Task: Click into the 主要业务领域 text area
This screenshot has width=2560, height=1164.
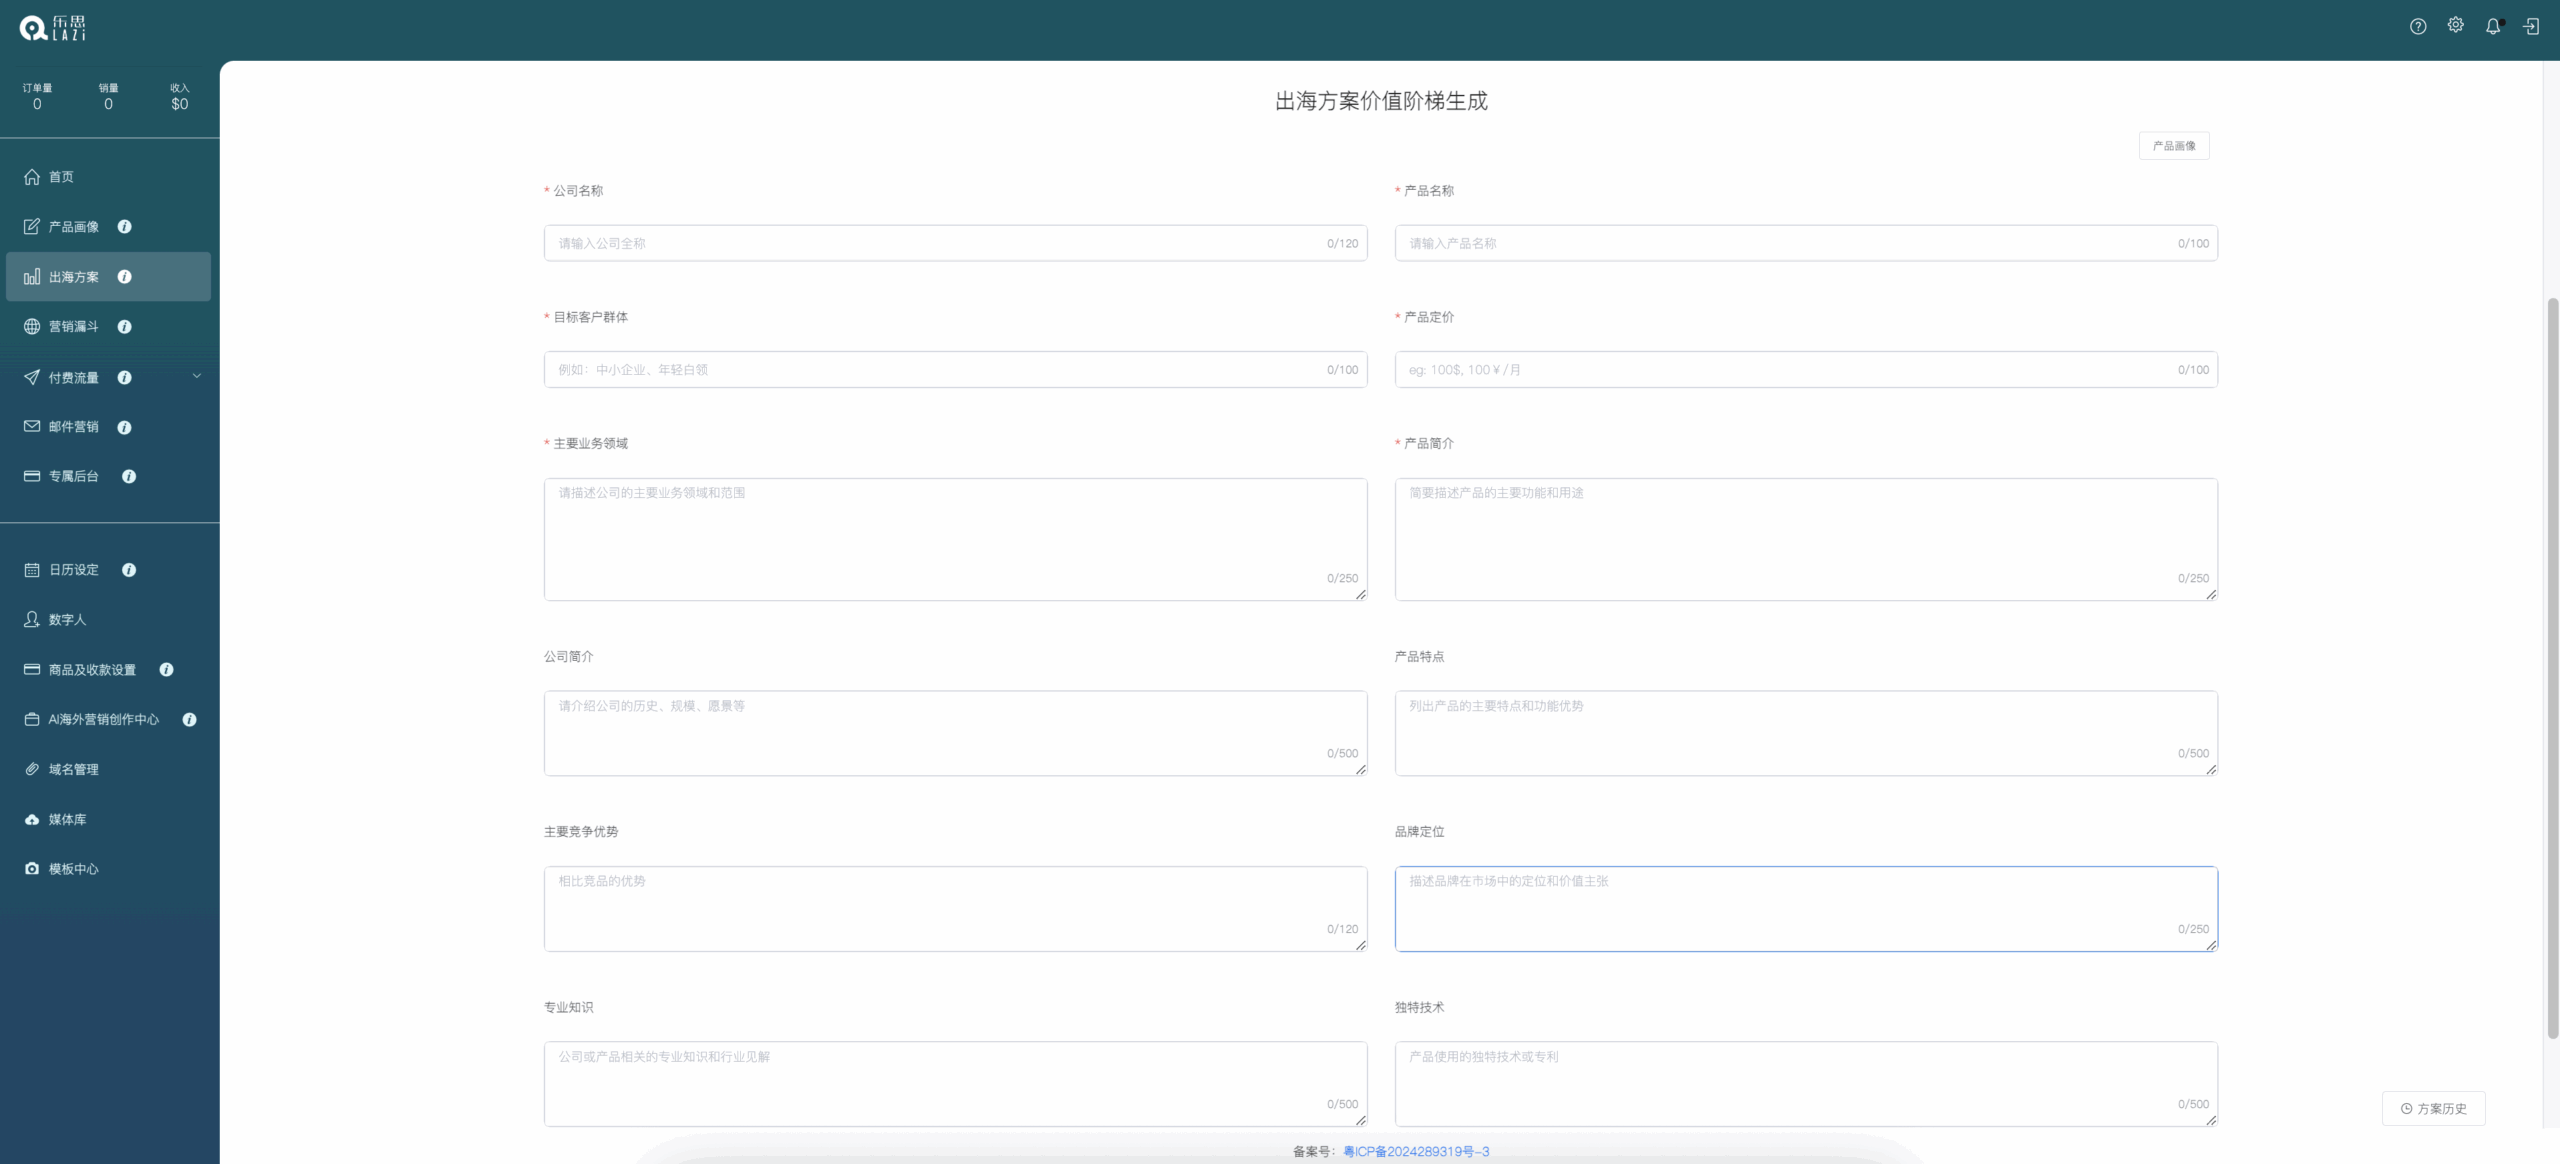Action: click(955, 539)
